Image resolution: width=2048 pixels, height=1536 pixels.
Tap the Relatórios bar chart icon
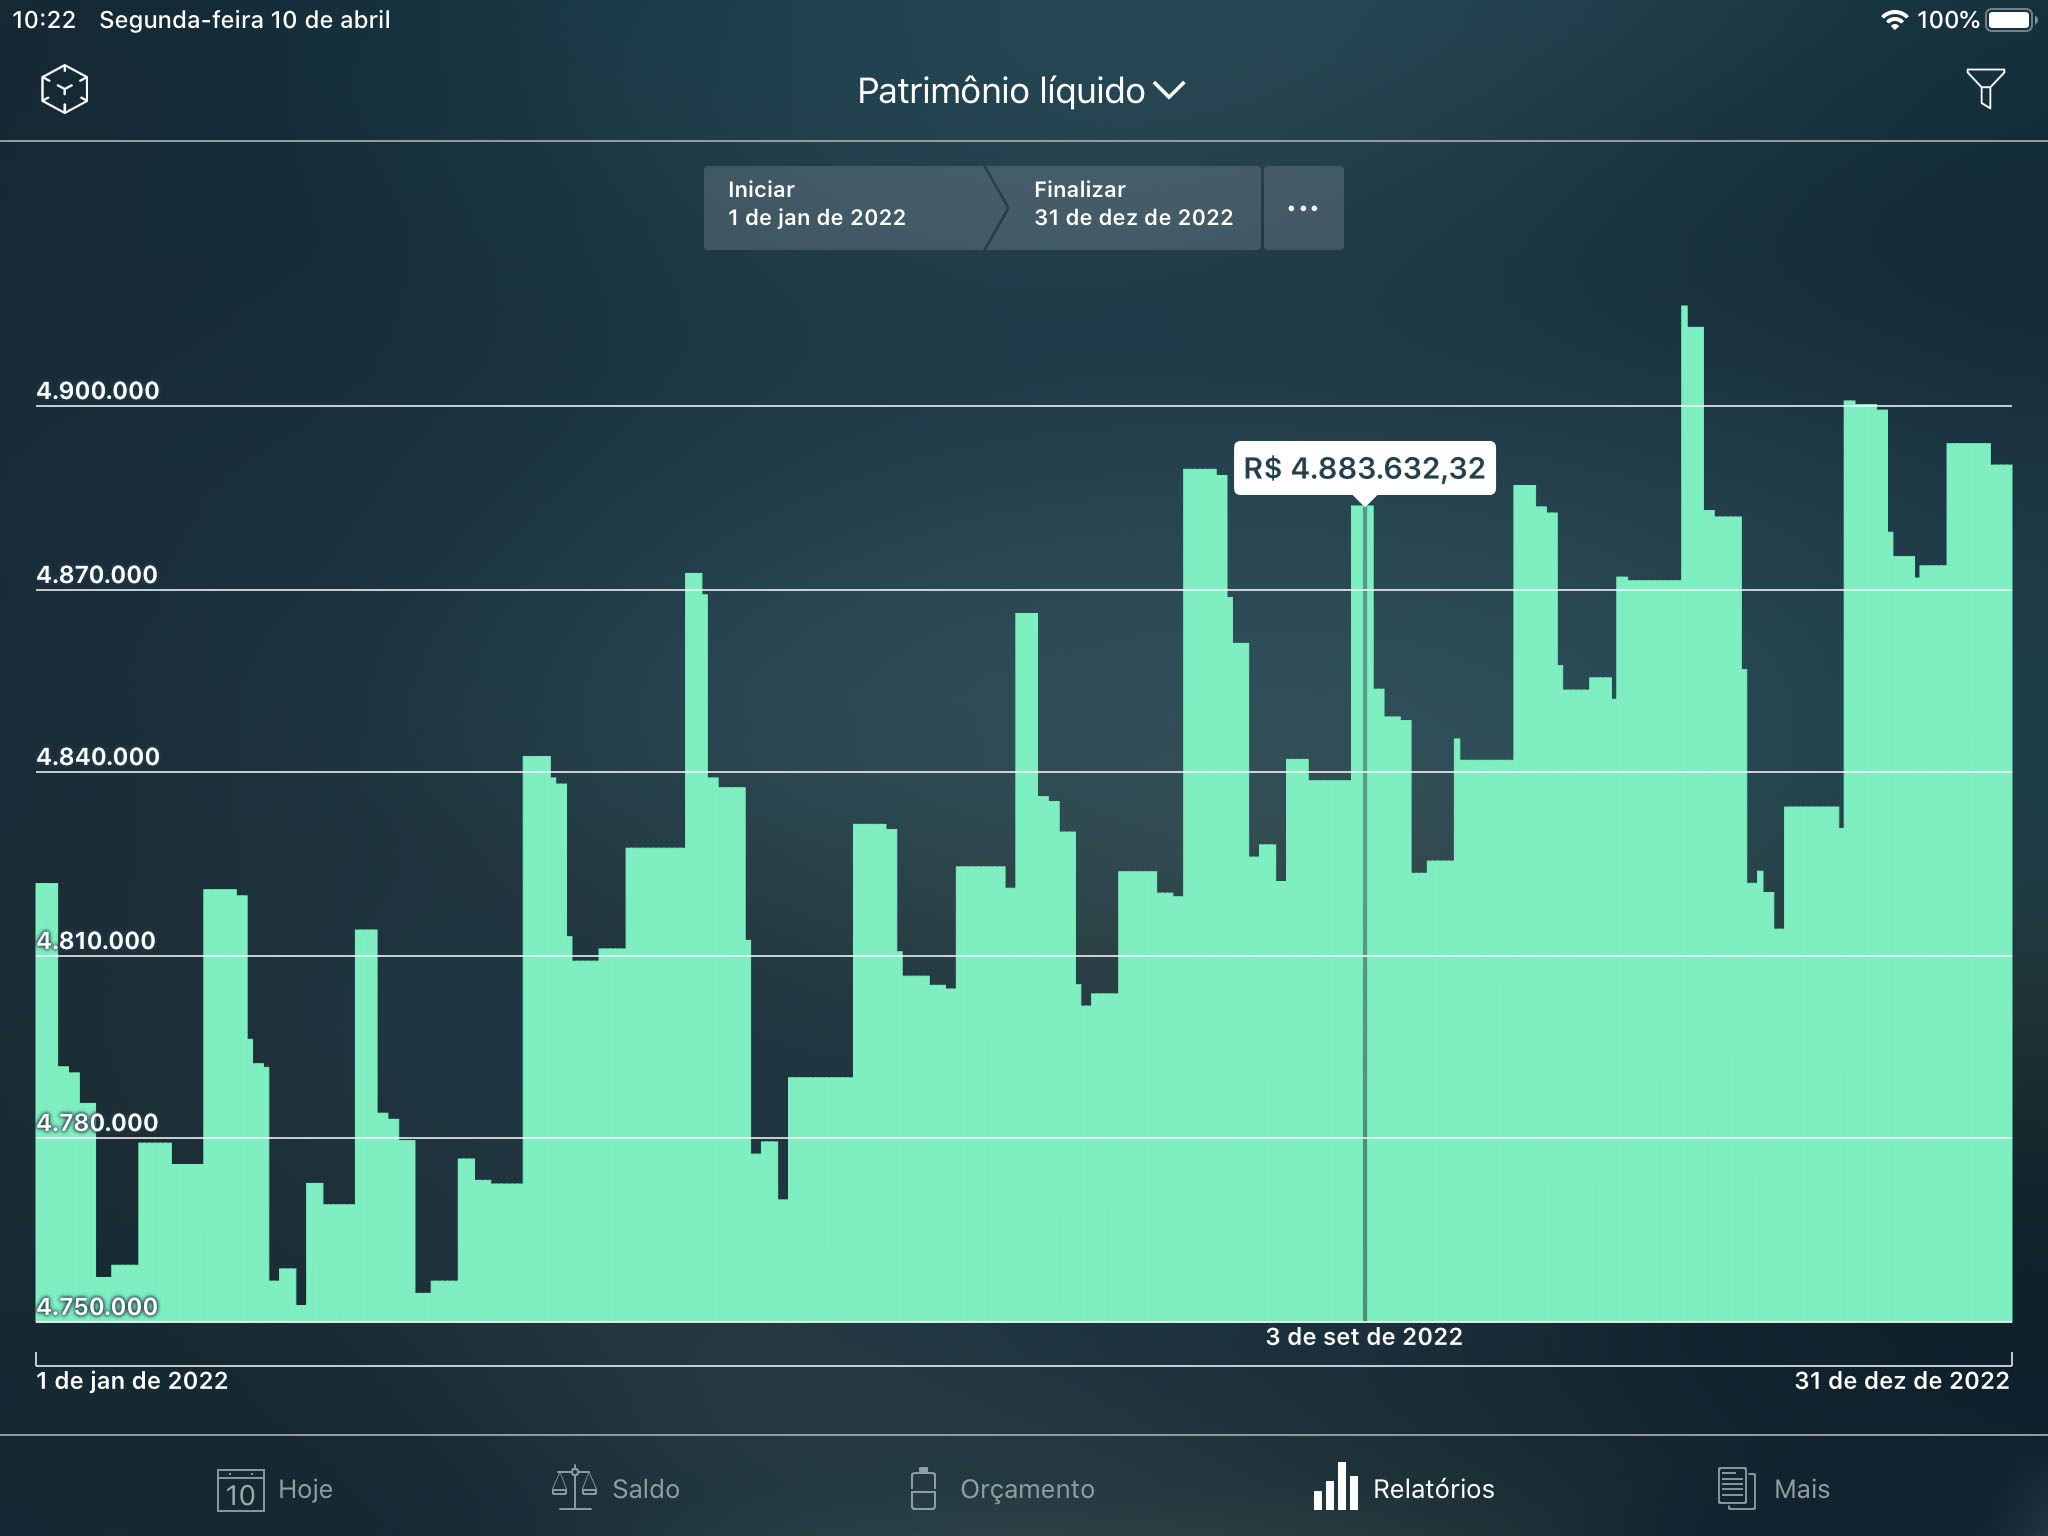pos(1336,1487)
